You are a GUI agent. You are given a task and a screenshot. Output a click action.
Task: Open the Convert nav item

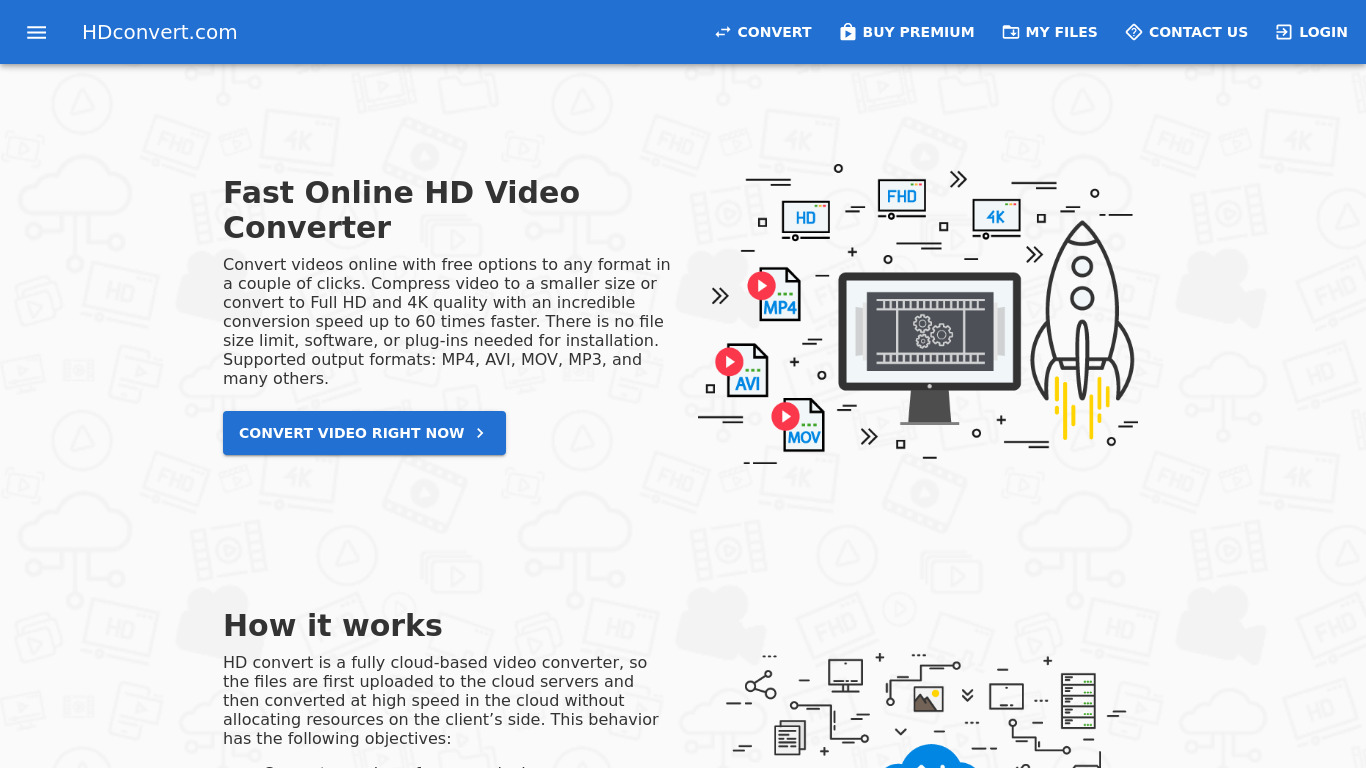763,32
